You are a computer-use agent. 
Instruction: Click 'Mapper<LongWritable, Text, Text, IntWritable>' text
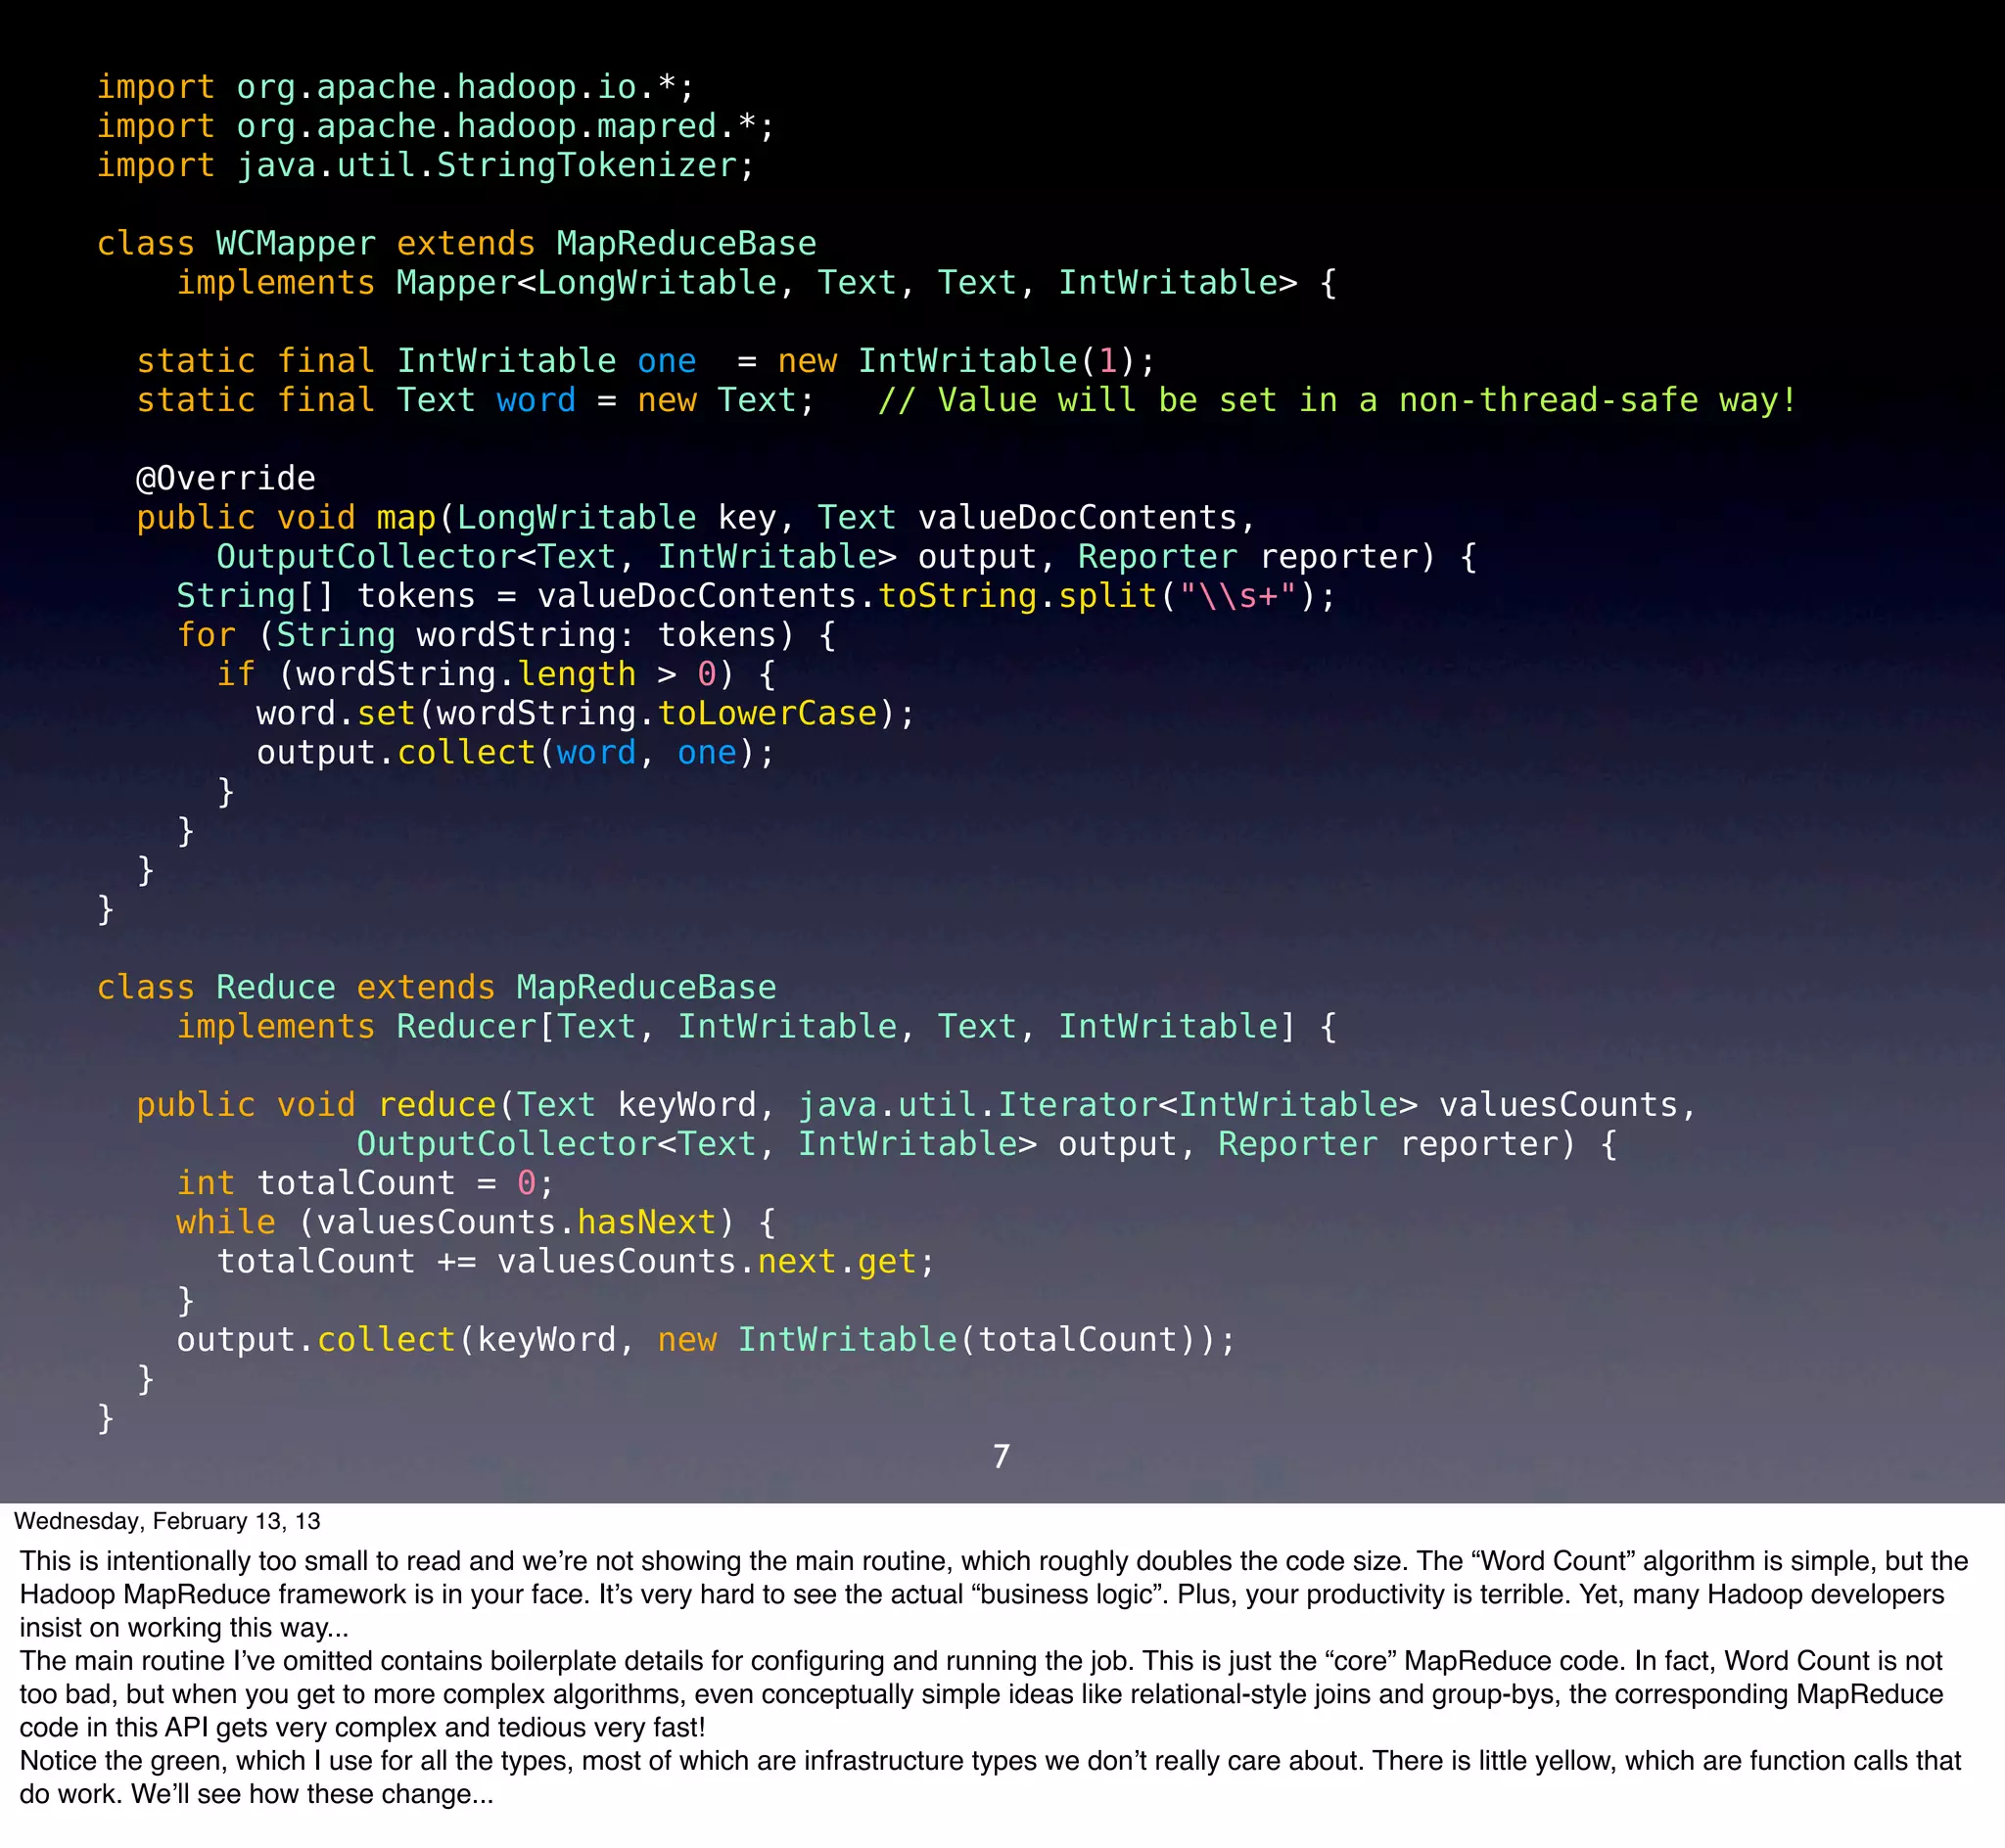(x=846, y=283)
